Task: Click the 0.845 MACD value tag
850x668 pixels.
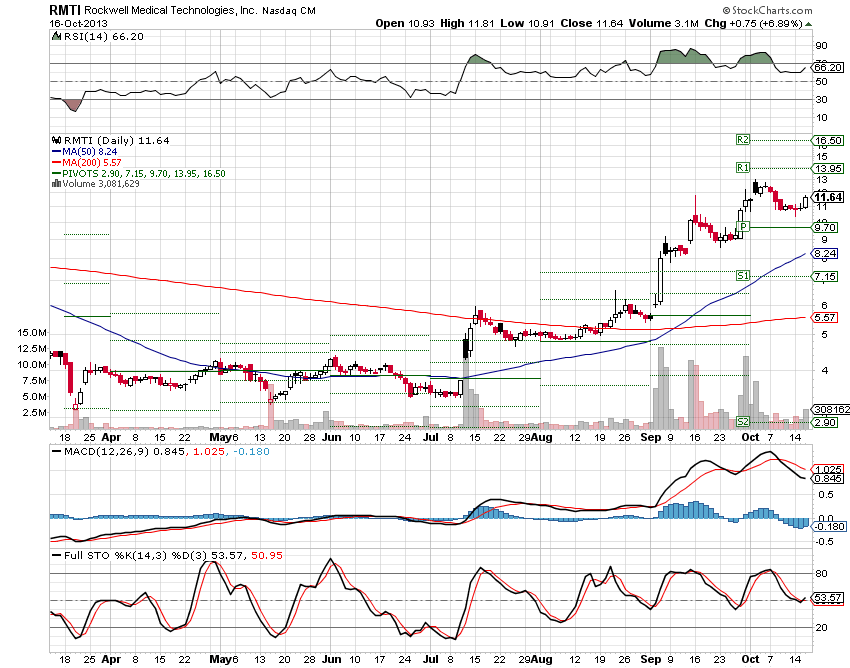Action: [x=828, y=478]
